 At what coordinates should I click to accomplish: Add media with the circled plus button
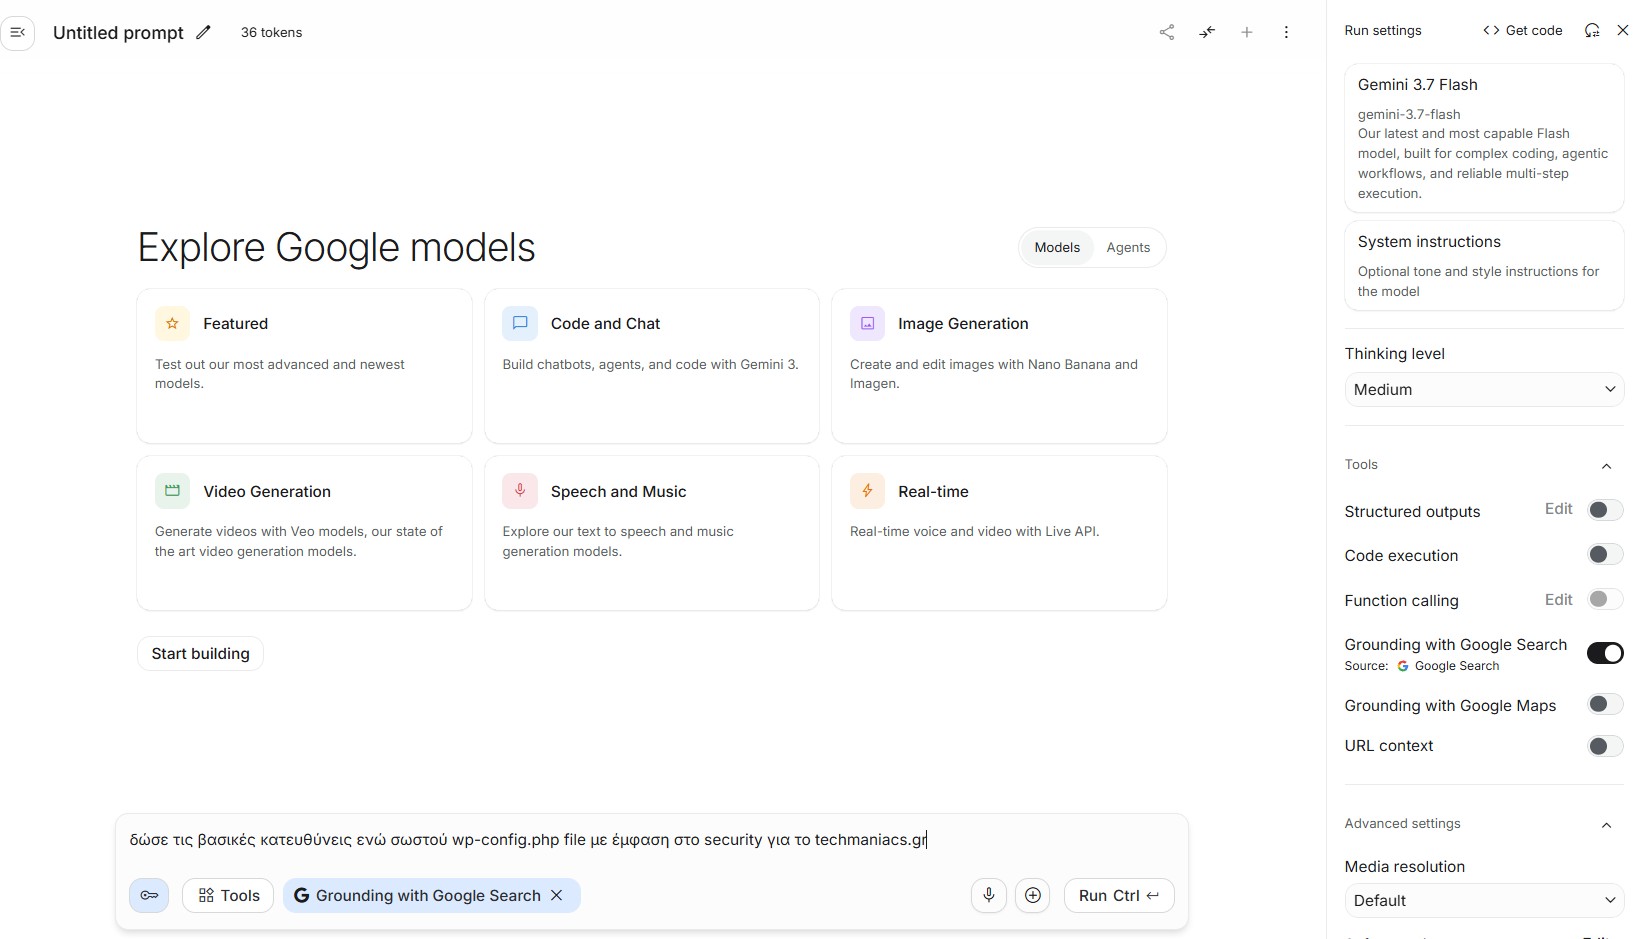tap(1033, 895)
